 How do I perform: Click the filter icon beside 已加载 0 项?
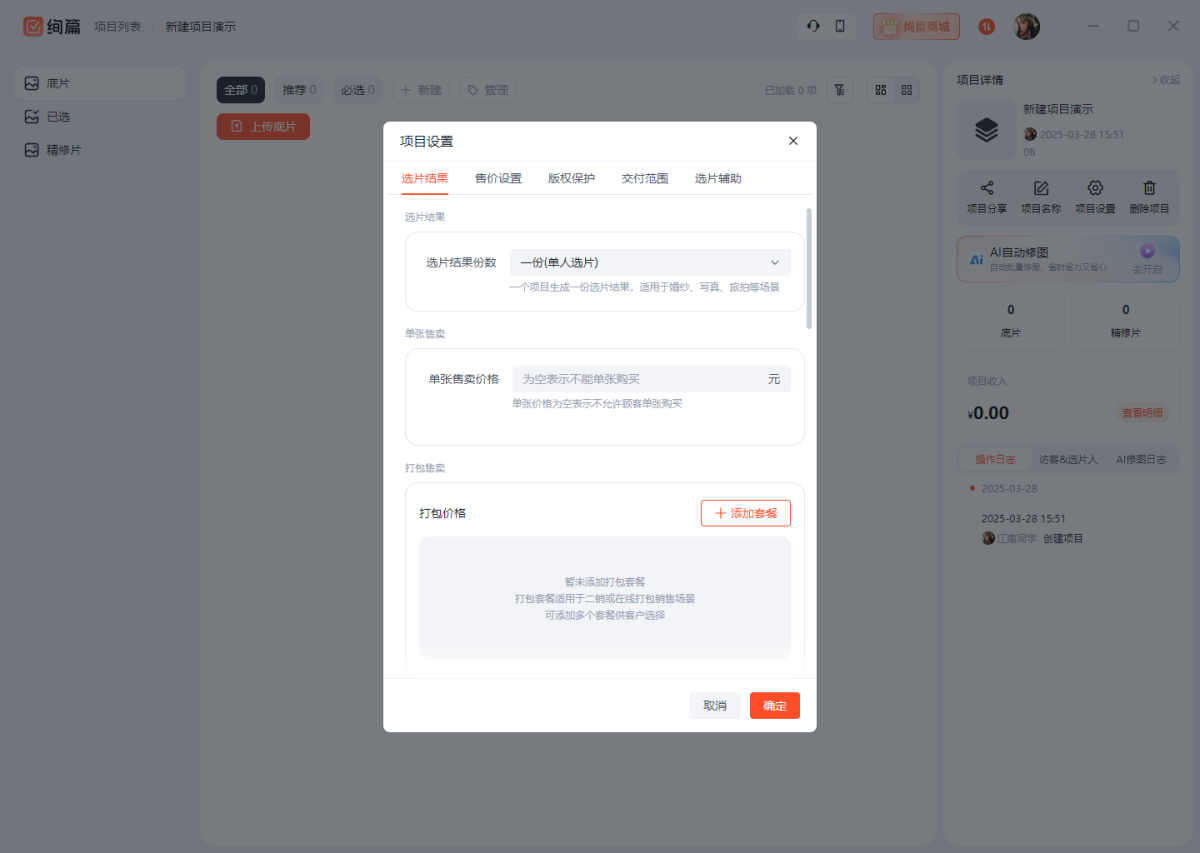click(840, 90)
